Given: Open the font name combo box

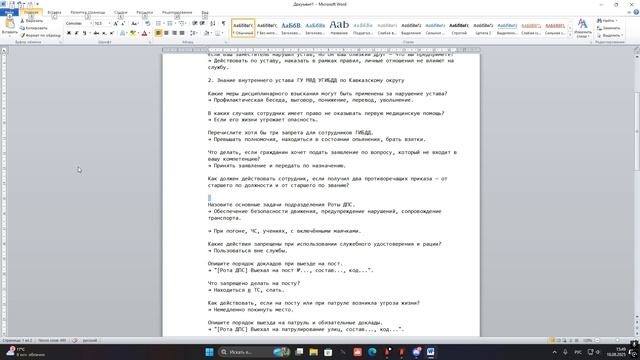Looking at the screenshot, I should [79, 24].
